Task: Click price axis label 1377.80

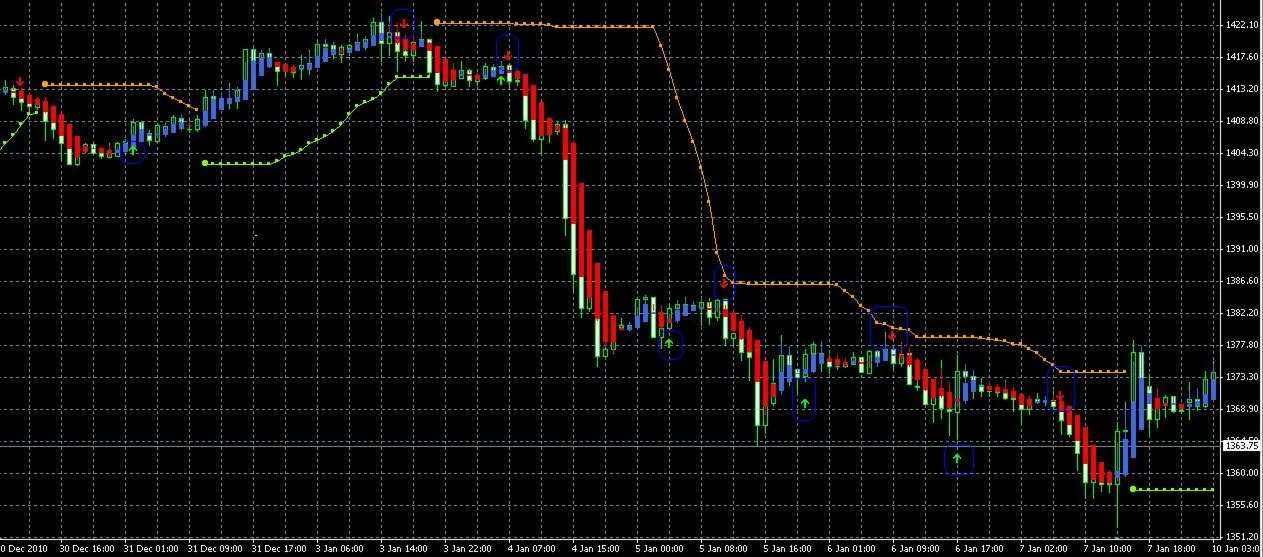Action: (1241, 345)
